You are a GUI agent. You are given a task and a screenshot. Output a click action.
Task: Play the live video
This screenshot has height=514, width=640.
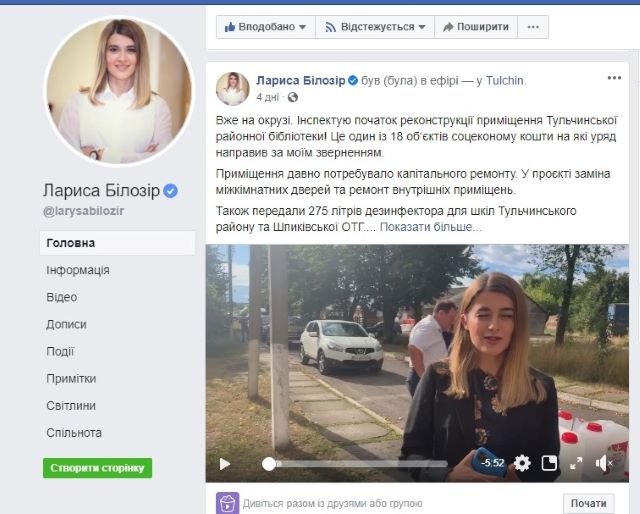(x=225, y=464)
